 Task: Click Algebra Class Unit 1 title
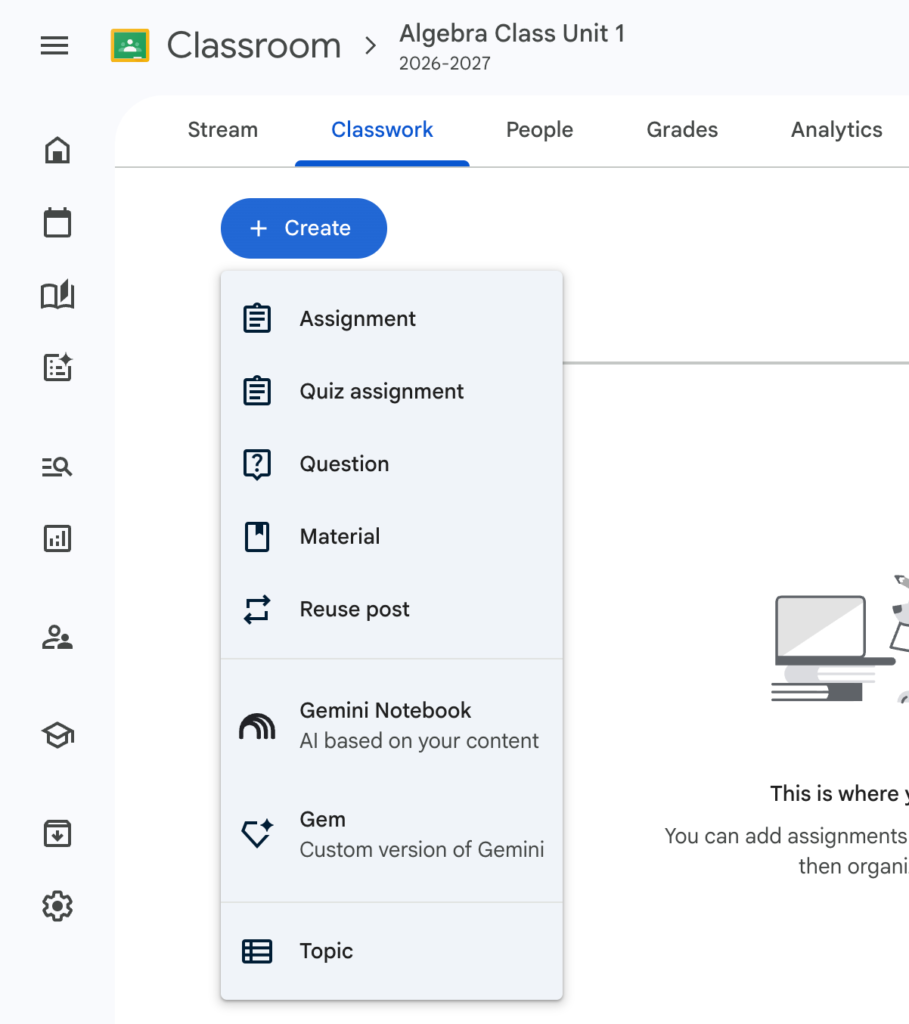coord(513,33)
